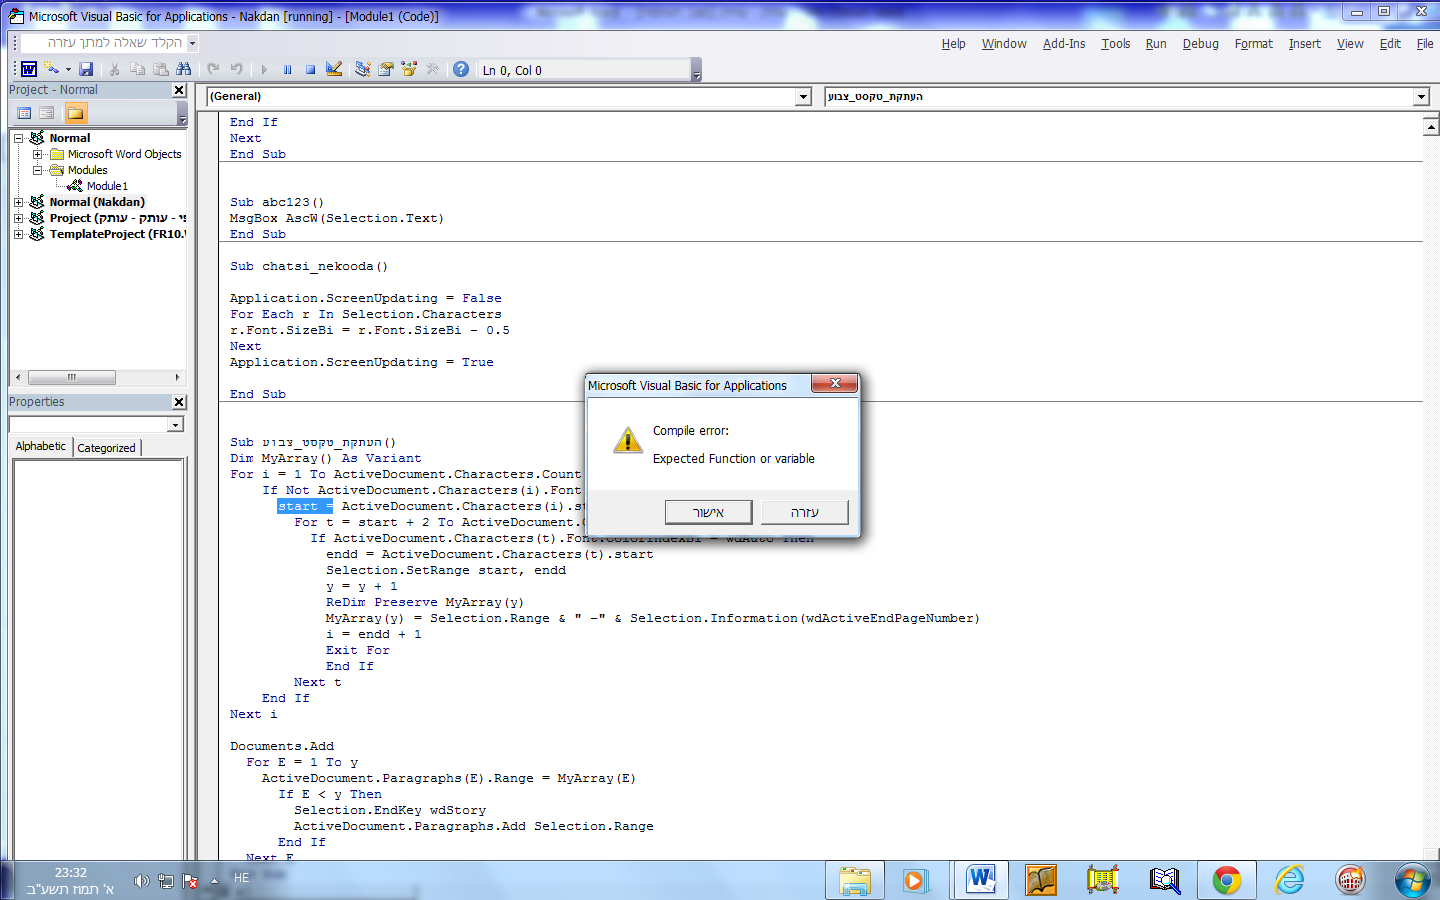The height and width of the screenshot is (900, 1440).
Task: Save the Normal project with the floppy icon
Action: click(x=86, y=69)
